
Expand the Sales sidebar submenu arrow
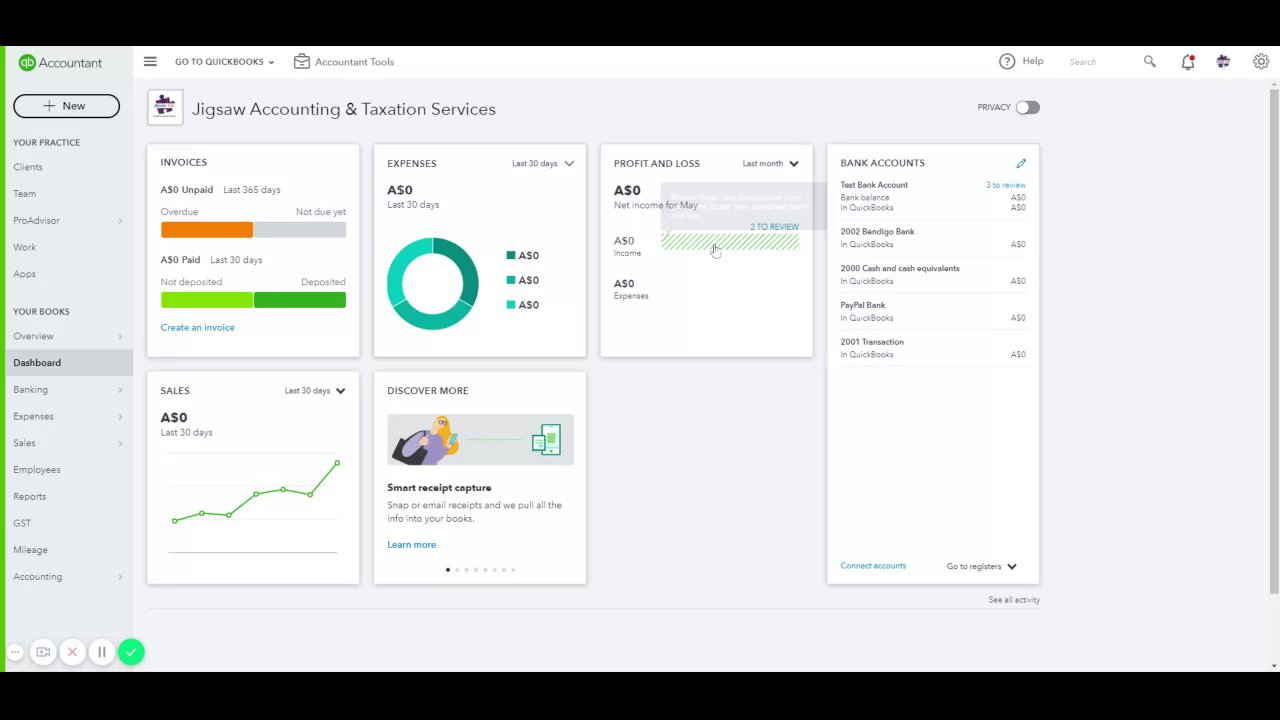pos(120,443)
